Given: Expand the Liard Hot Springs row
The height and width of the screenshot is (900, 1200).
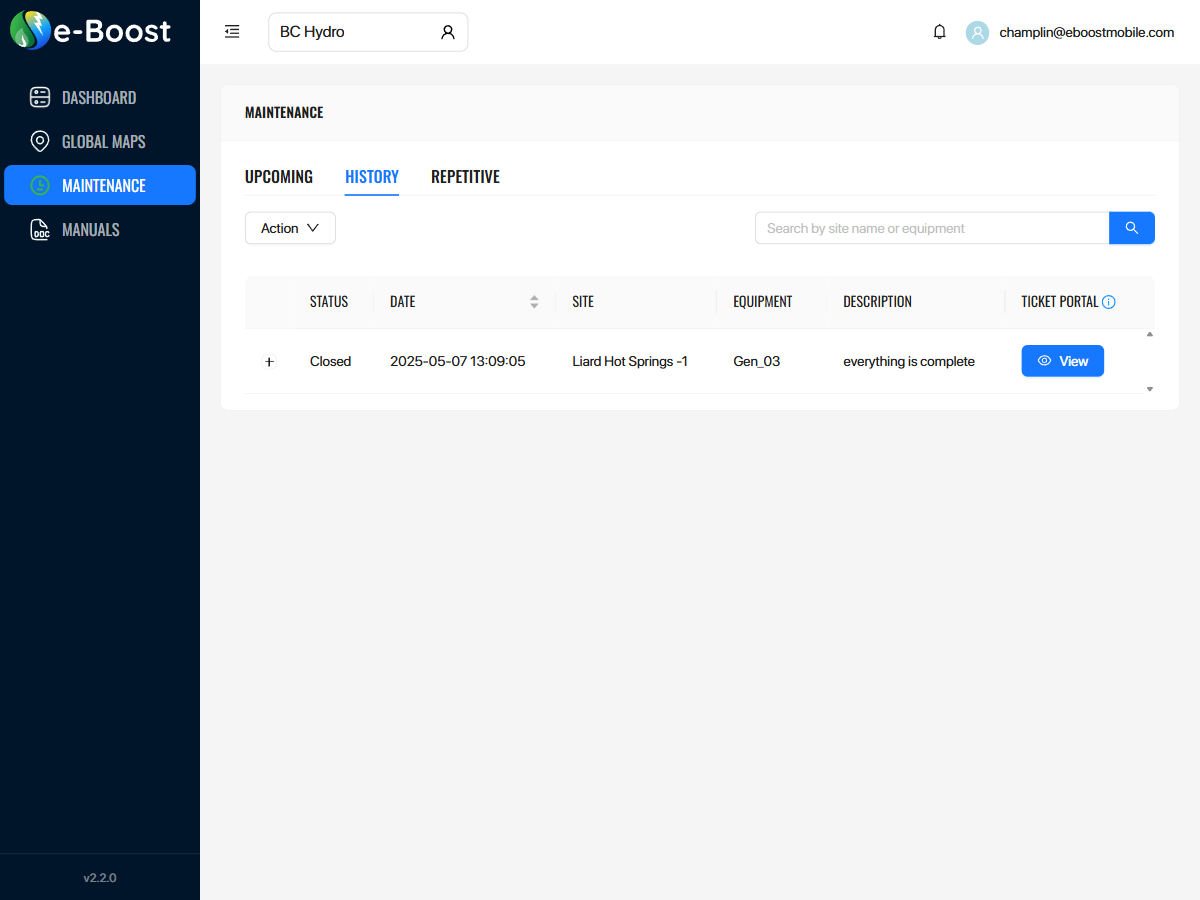Looking at the screenshot, I should pyautogui.click(x=268, y=361).
